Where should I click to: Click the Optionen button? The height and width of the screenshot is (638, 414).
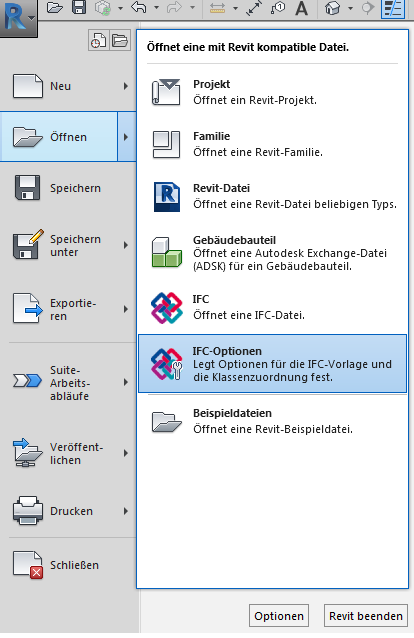point(279,616)
